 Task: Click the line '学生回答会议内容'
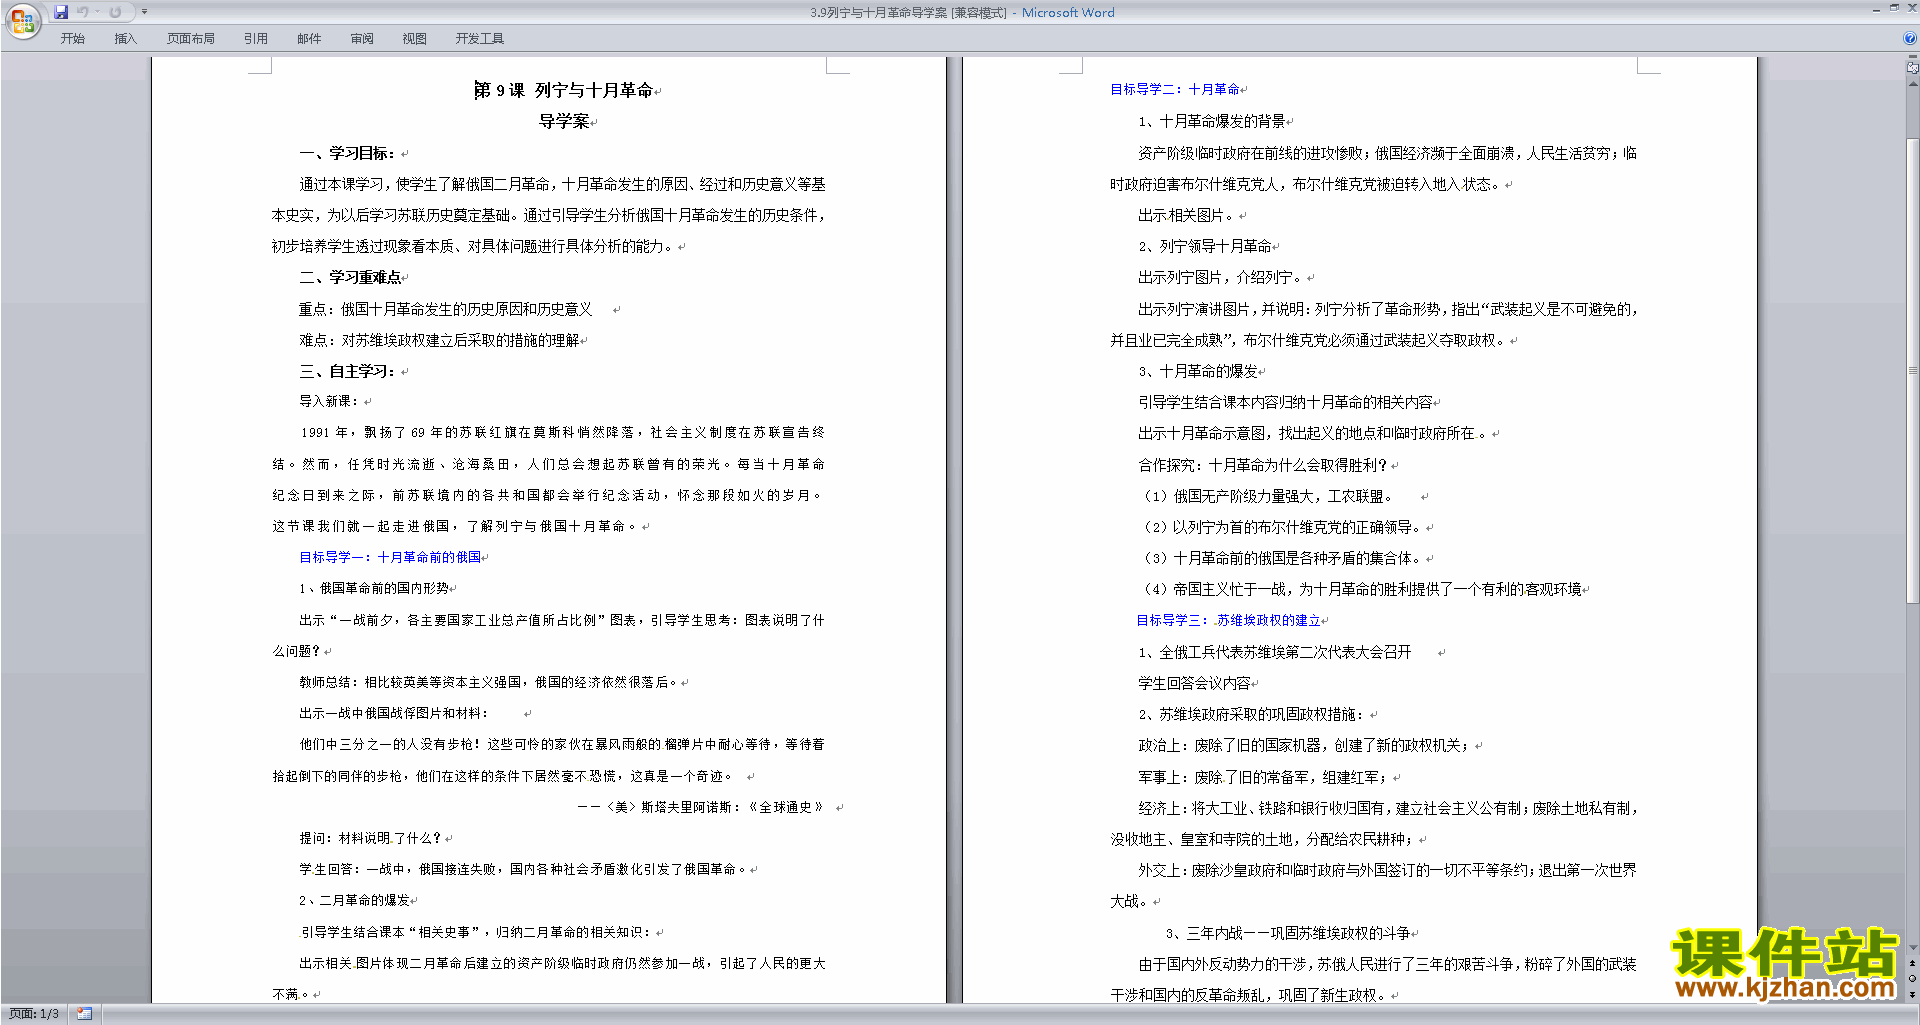click(1194, 683)
